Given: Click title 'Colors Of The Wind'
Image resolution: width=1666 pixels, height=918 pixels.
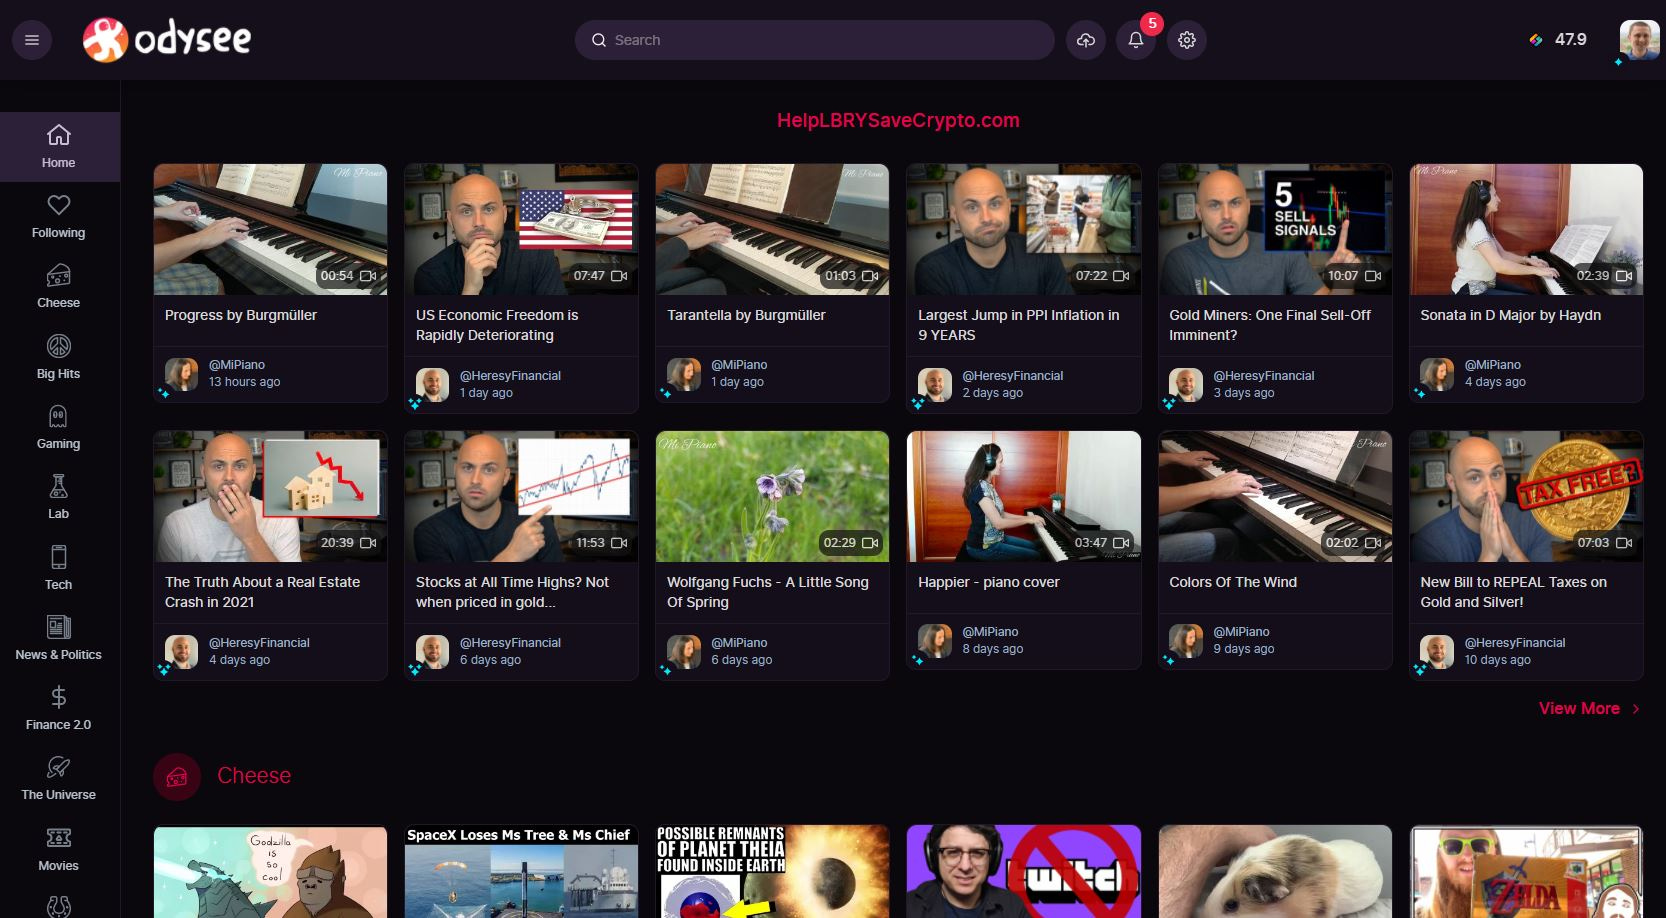Looking at the screenshot, I should coord(1233,582).
